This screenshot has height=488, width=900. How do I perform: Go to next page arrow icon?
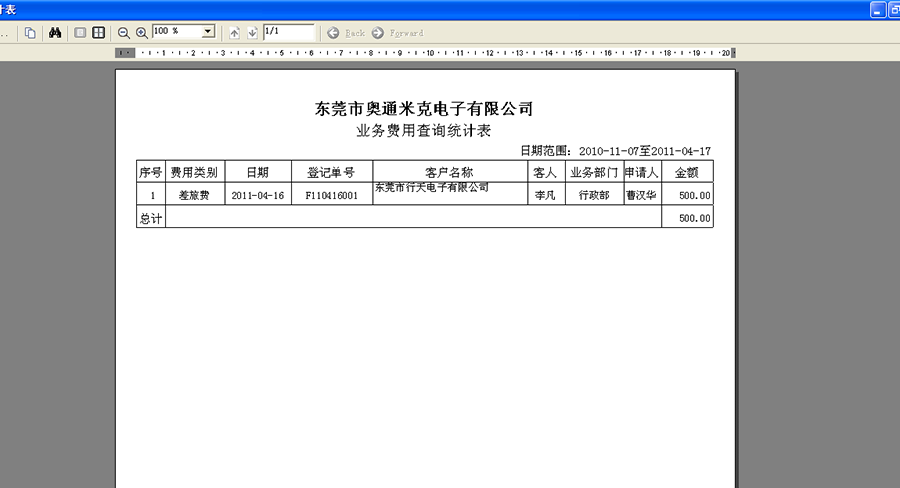point(252,33)
